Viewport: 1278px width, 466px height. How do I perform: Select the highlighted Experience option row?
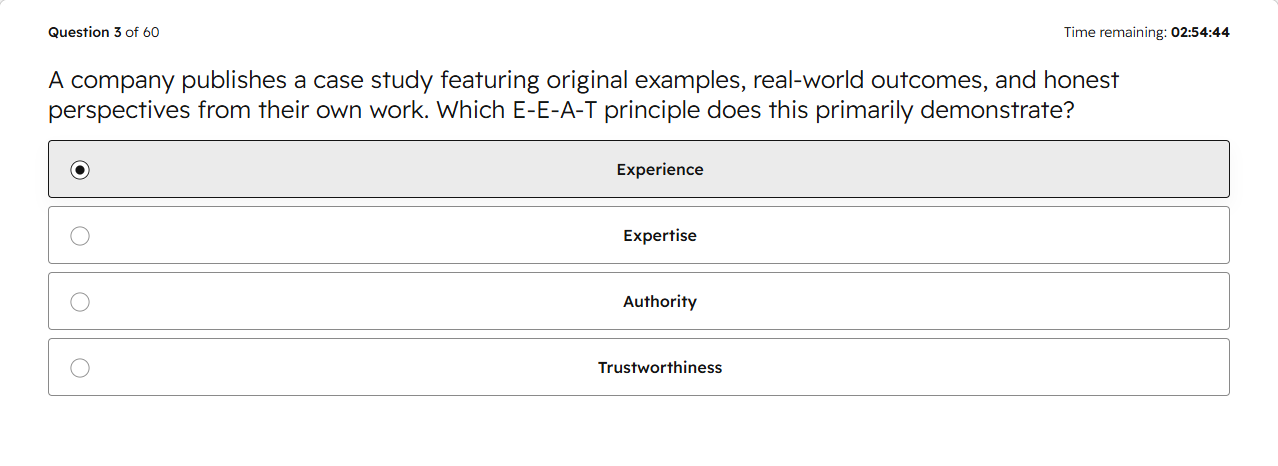pos(639,169)
